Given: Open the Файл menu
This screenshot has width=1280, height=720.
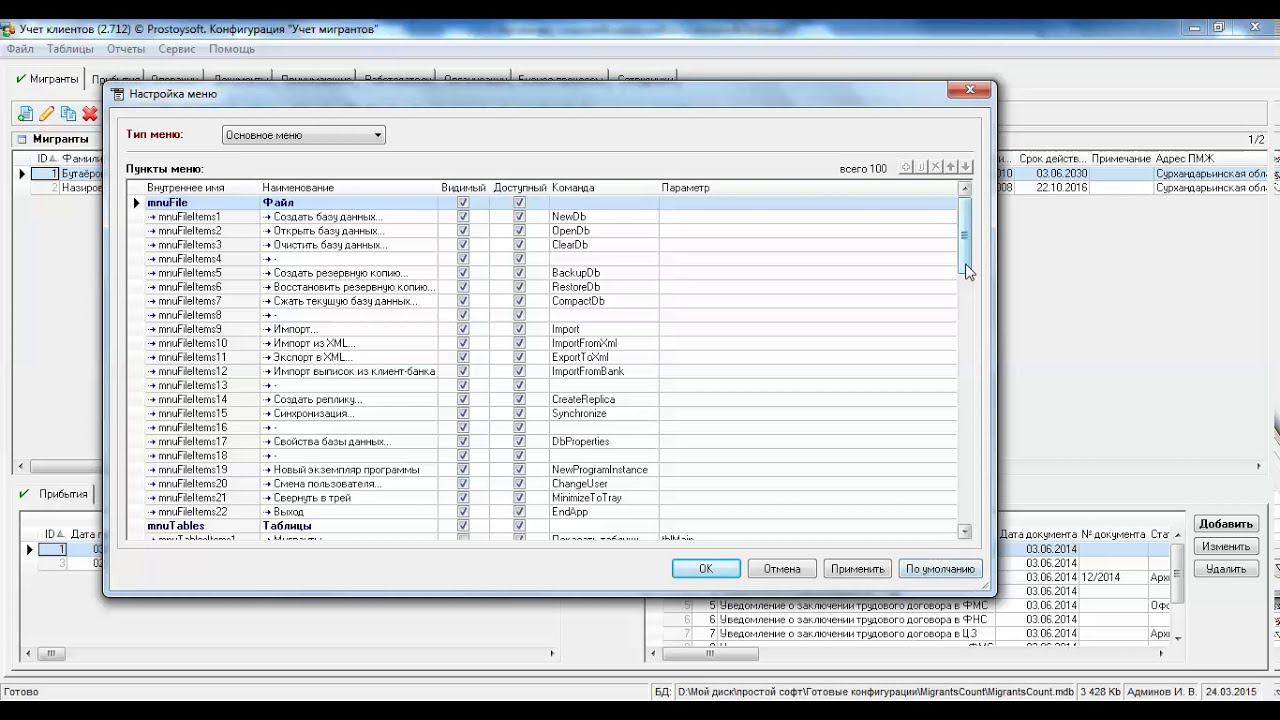Looking at the screenshot, I should (20, 49).
